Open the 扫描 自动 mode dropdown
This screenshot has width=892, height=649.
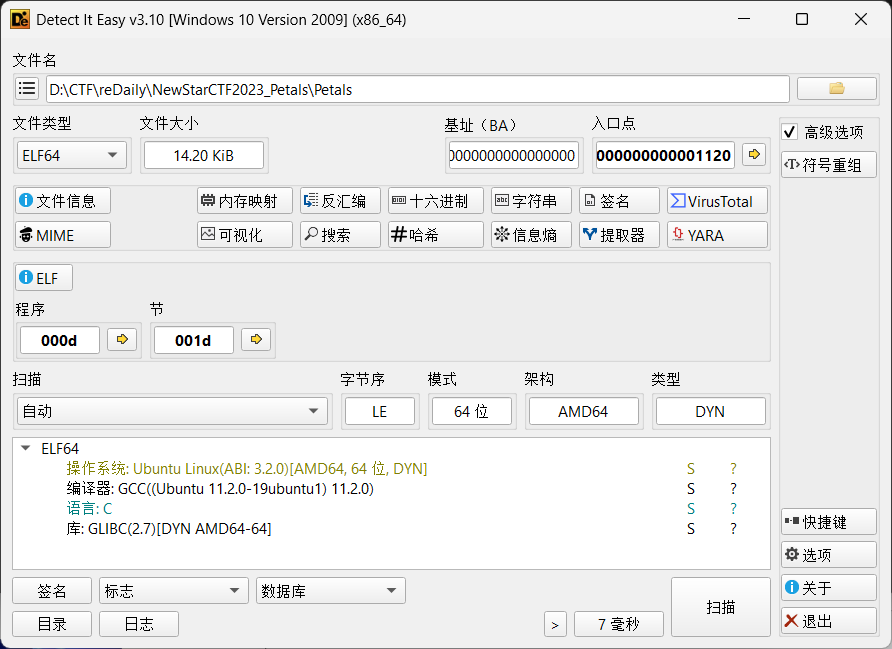point(172,411)
